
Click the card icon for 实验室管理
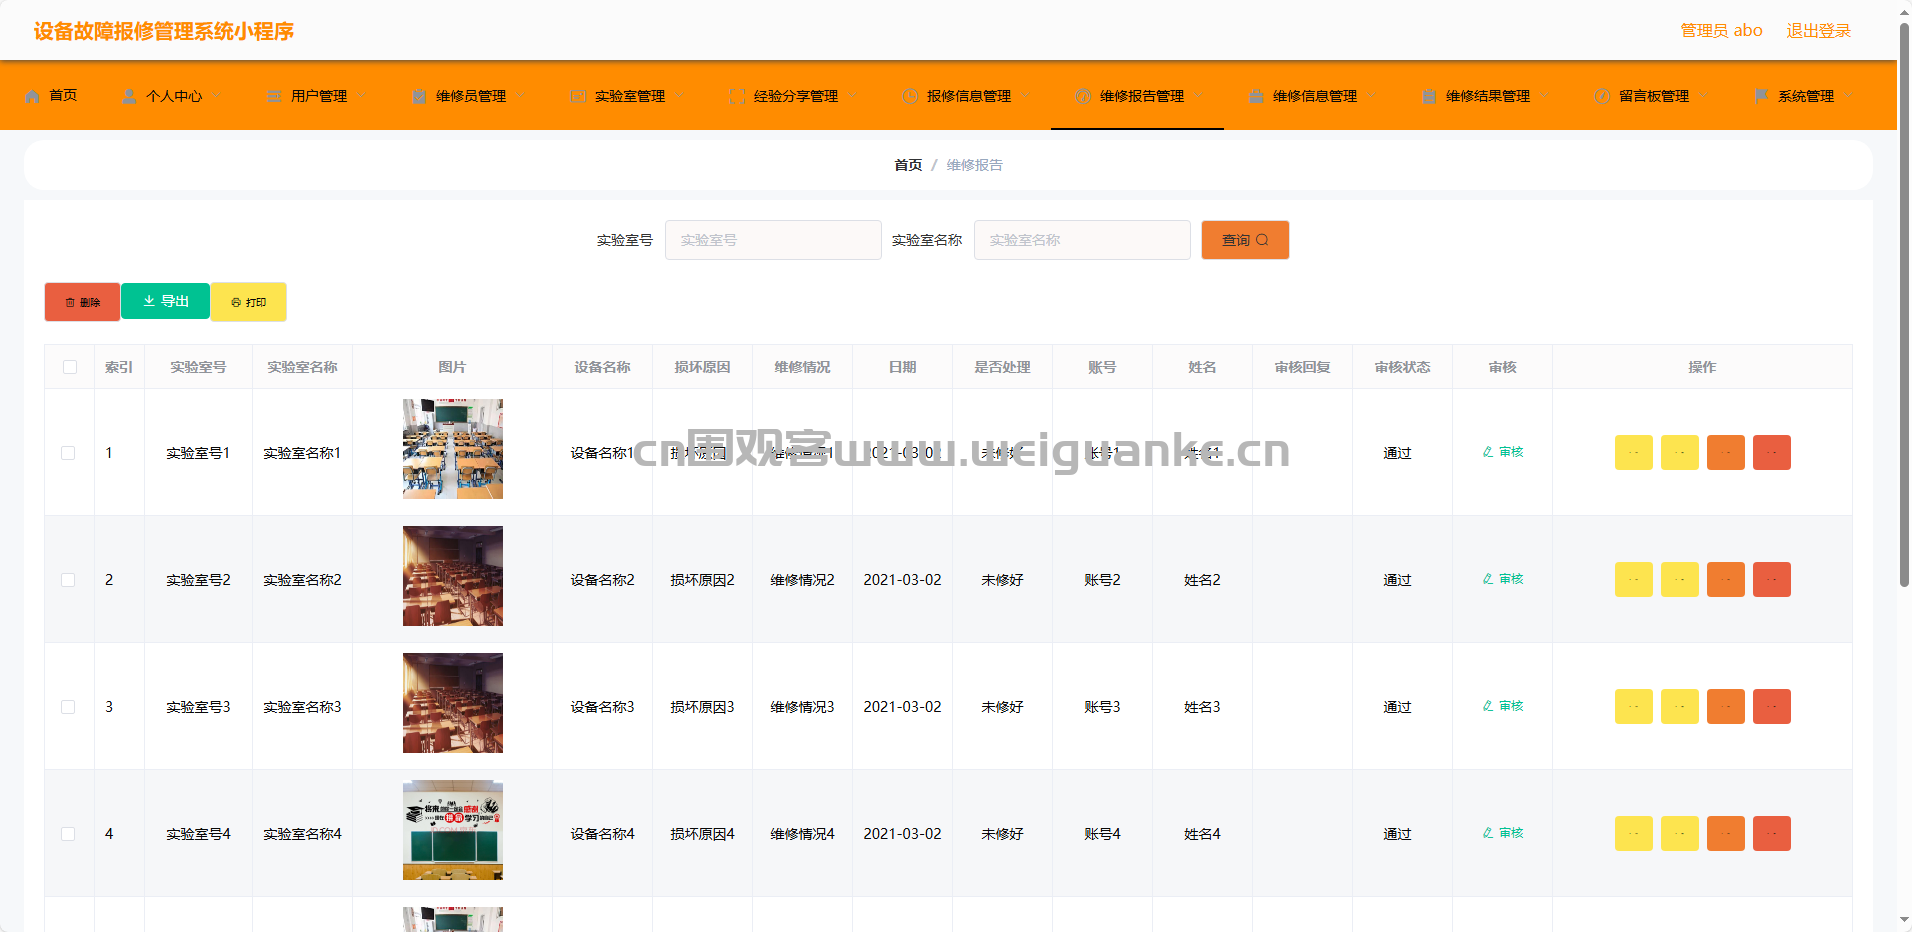(578, 96)
